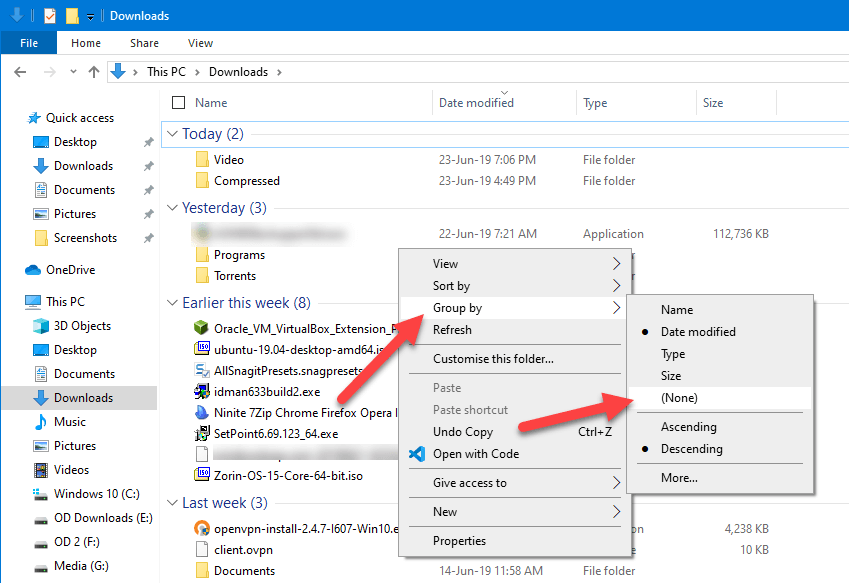This screenshot has width=849, height=583.
Task: Open the Music folder in navigation pane
Action: 70,422
